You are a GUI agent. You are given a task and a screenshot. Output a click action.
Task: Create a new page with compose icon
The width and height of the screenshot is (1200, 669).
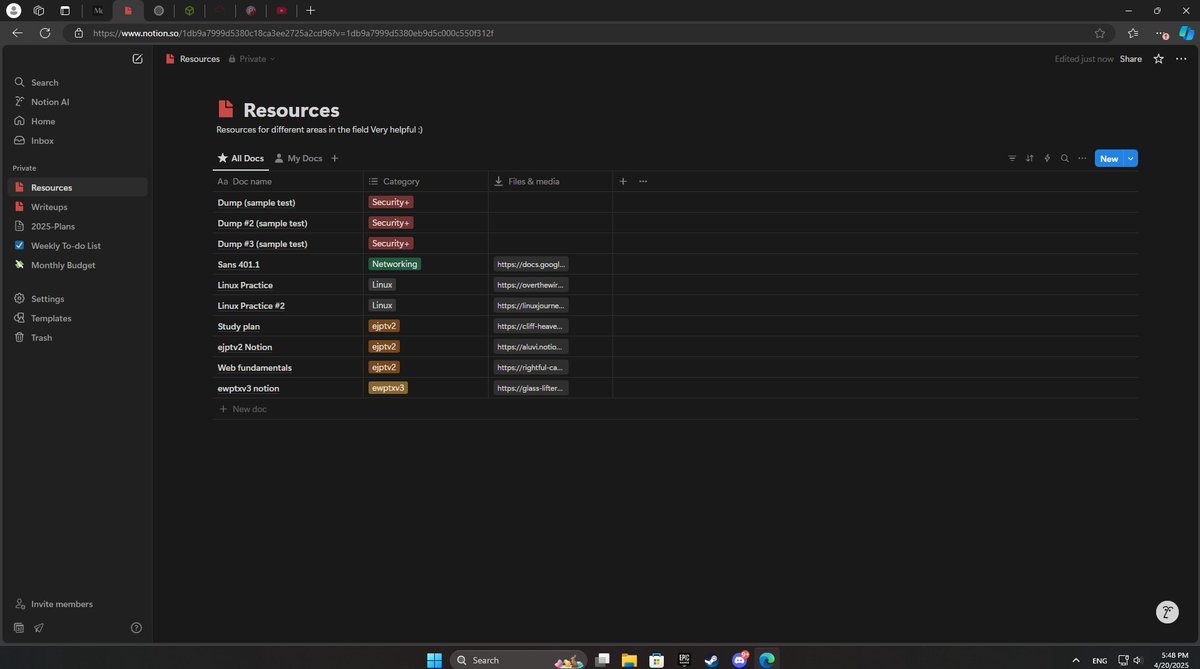pyautogui.click(x=137, y=59)
